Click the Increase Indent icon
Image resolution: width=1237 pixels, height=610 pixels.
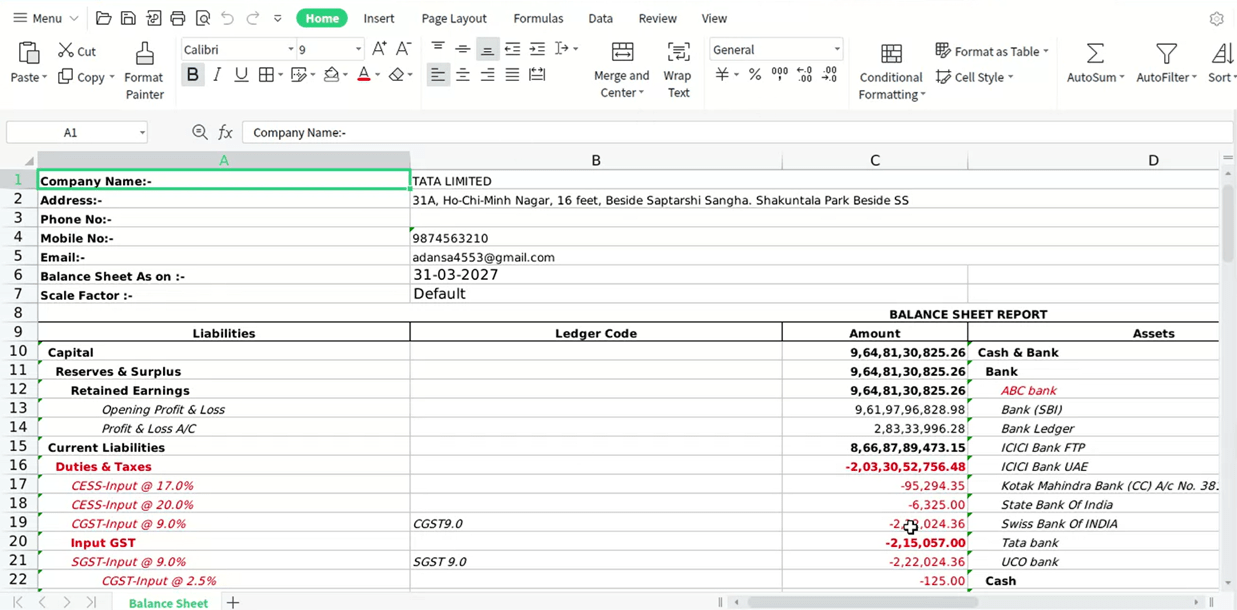[537, 48]
